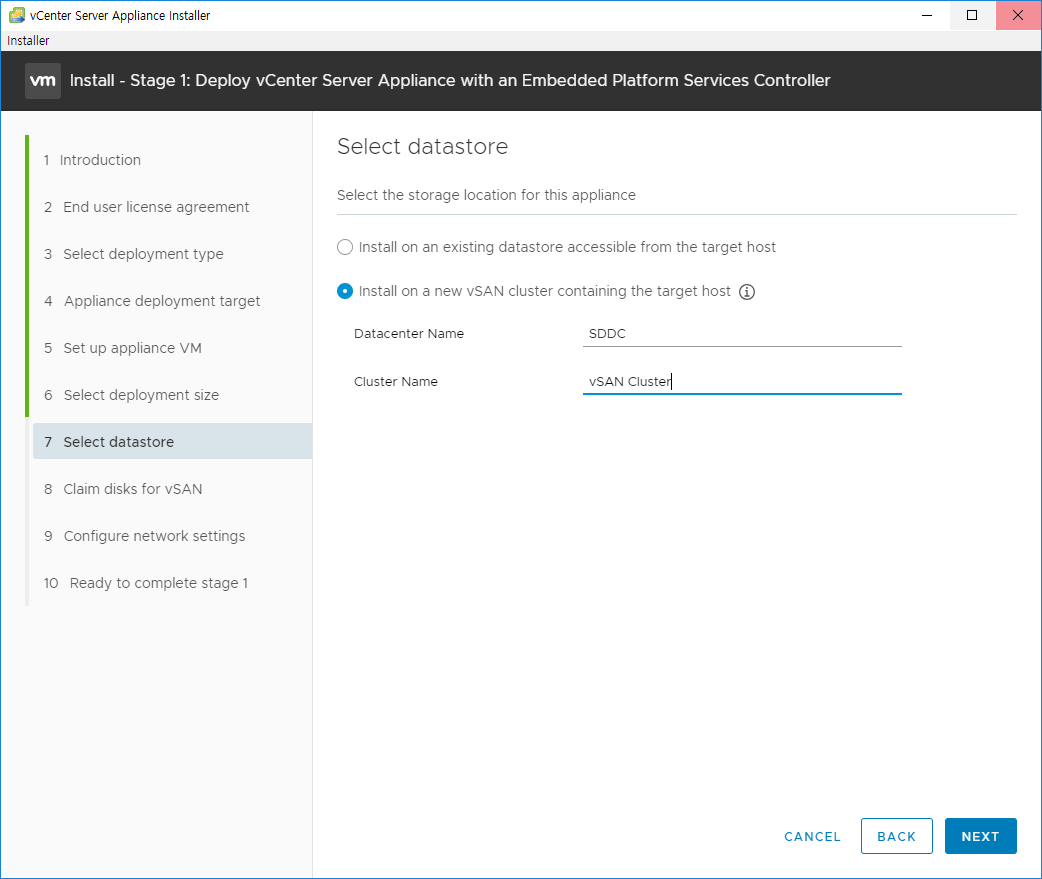Click the Datacenter Name label
Viewport: 1042px width, 879px height.
click(409, 334)
